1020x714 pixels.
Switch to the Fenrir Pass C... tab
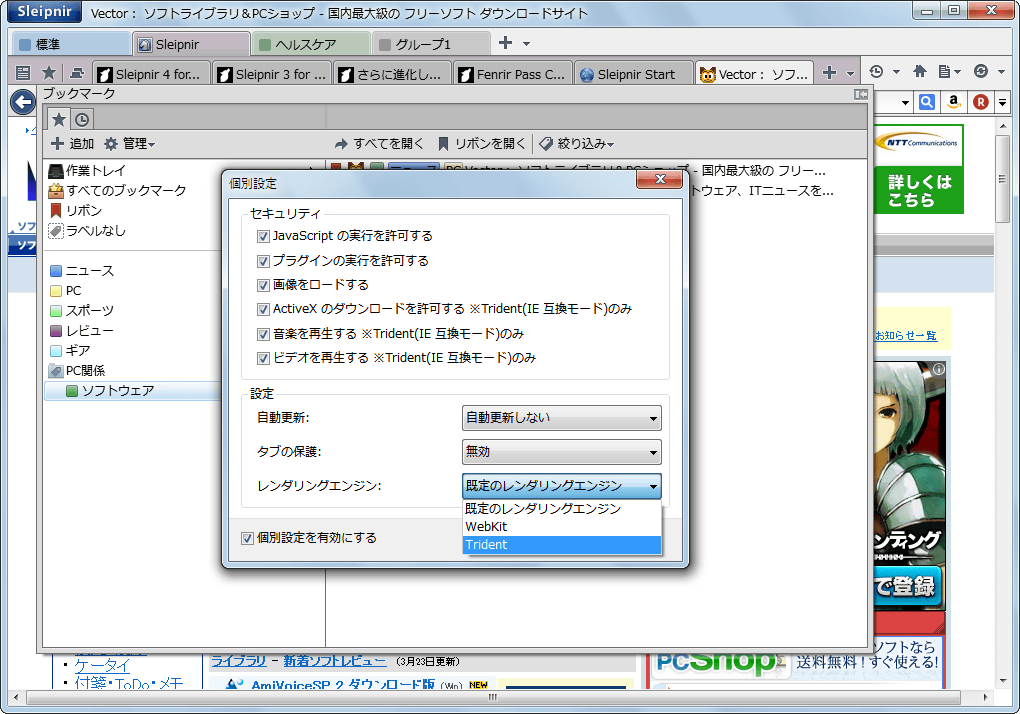pos(513,74)
